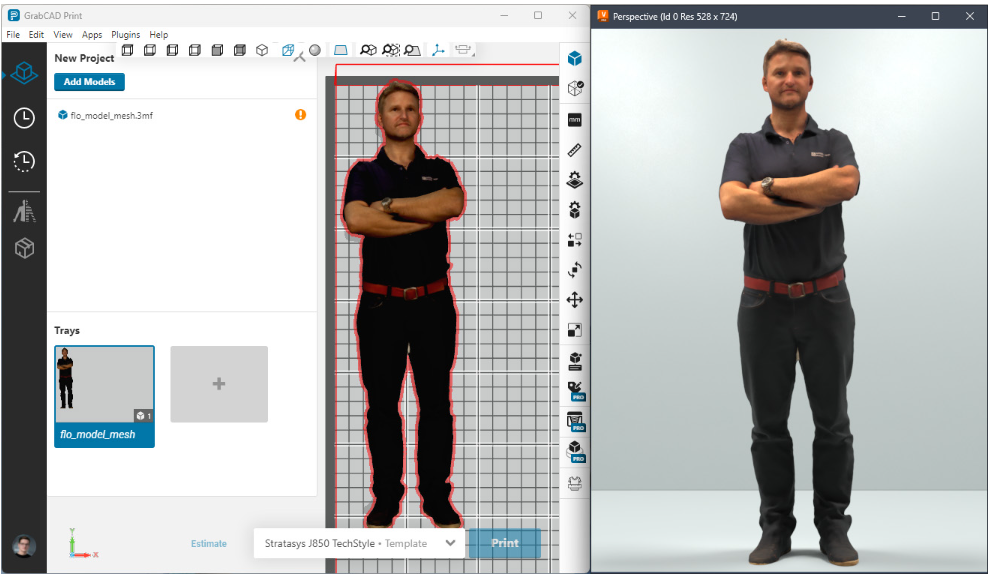989x577 pixels.
Task: Open the PRO cube platform tool
Action: 576,452
